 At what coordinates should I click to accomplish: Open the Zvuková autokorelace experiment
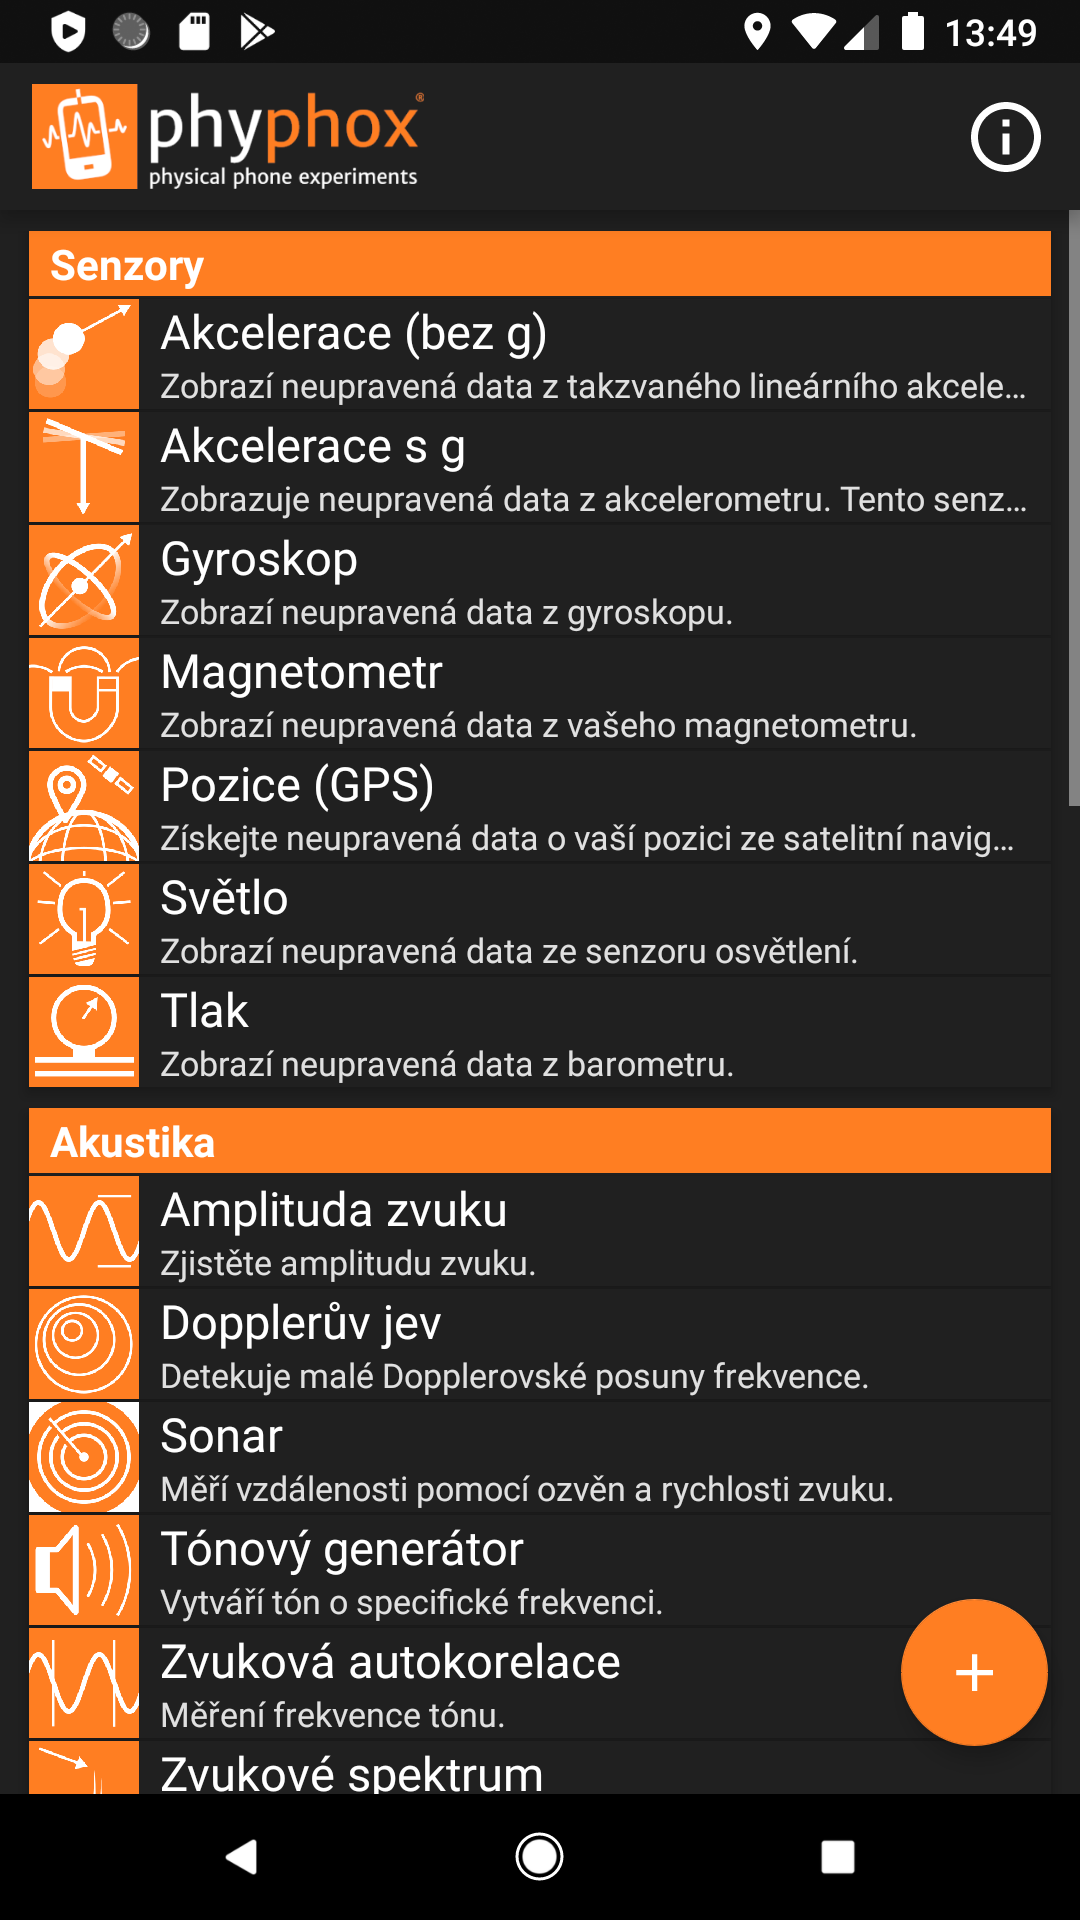[520, 1684]
